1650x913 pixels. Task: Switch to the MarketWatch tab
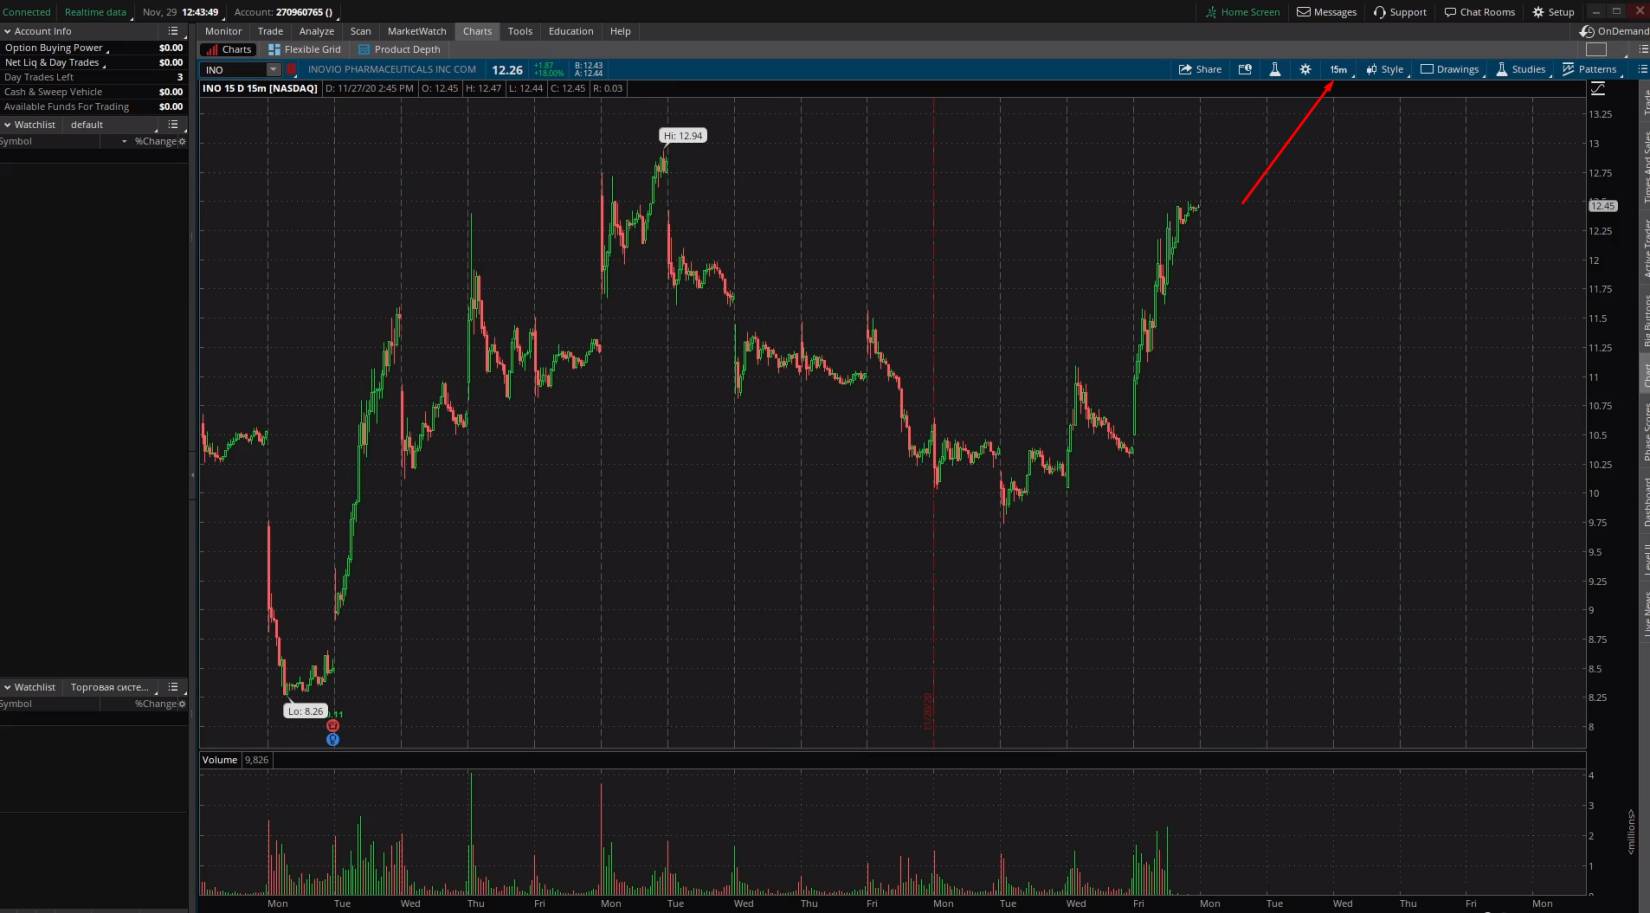[x=416, y=31]
